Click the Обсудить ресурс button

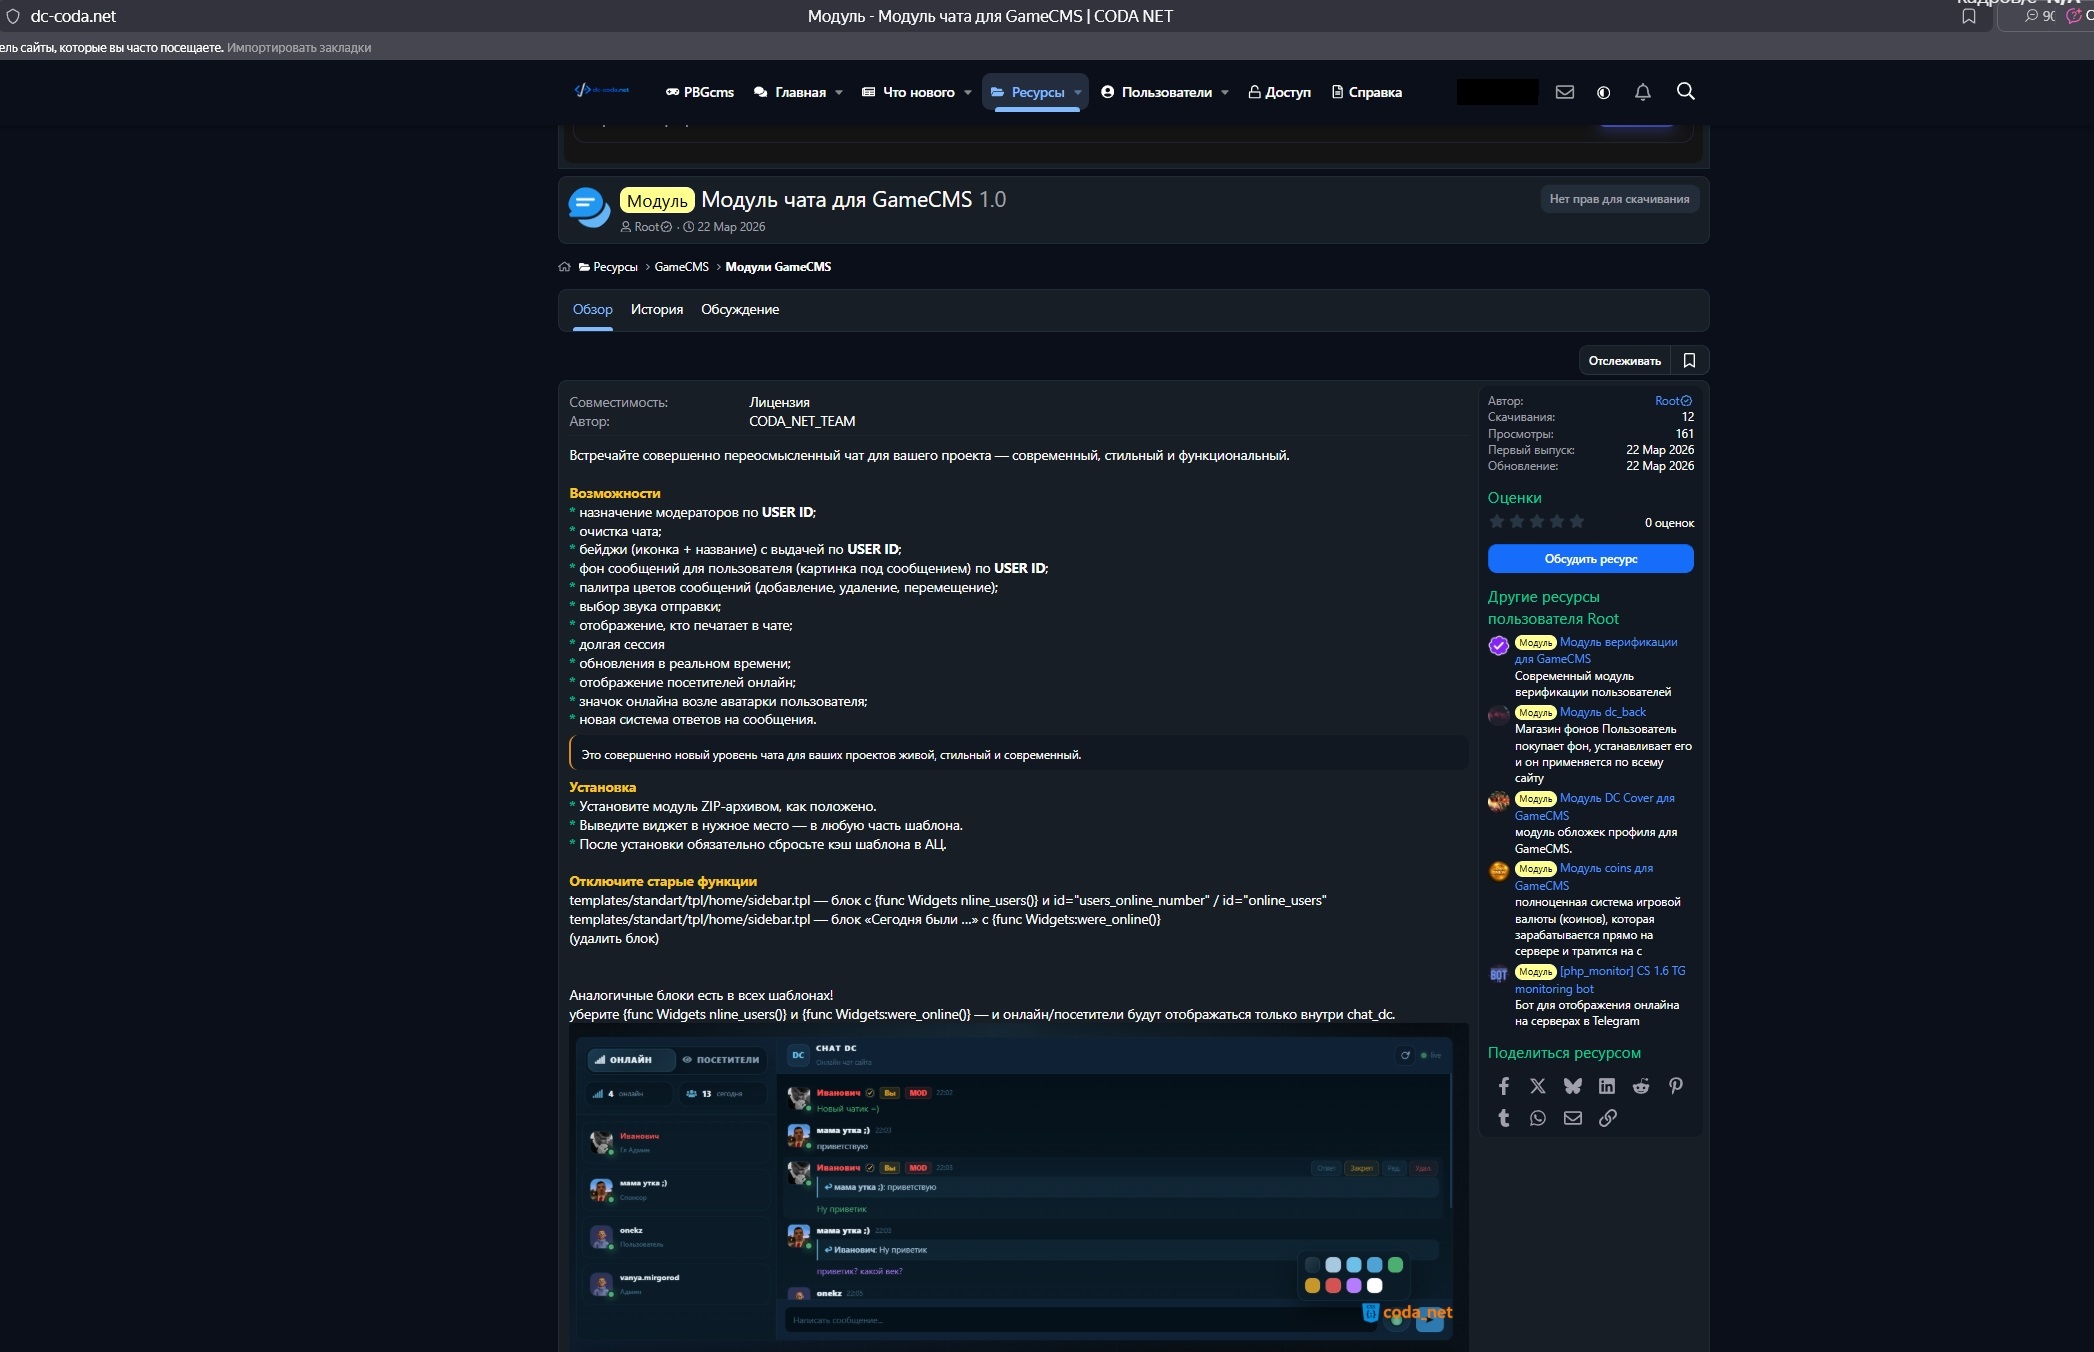[x=1590, y=559]
